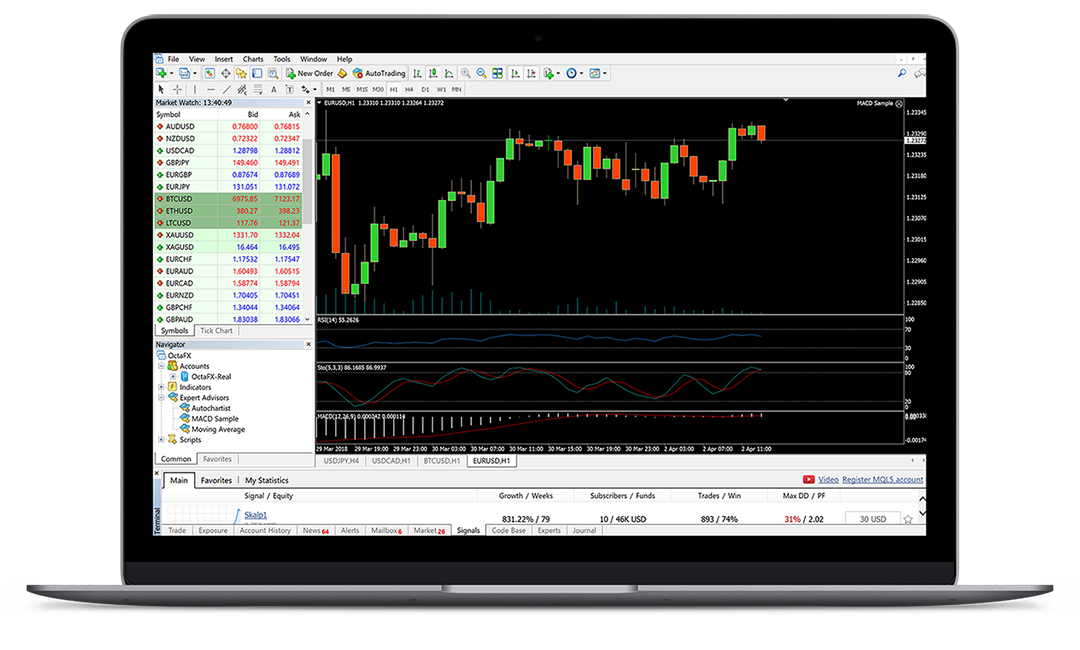This screenshot has height=650, width=1080.
Task: Open the BTCUSD,H1 chart tab
Action: pos(442,461)
